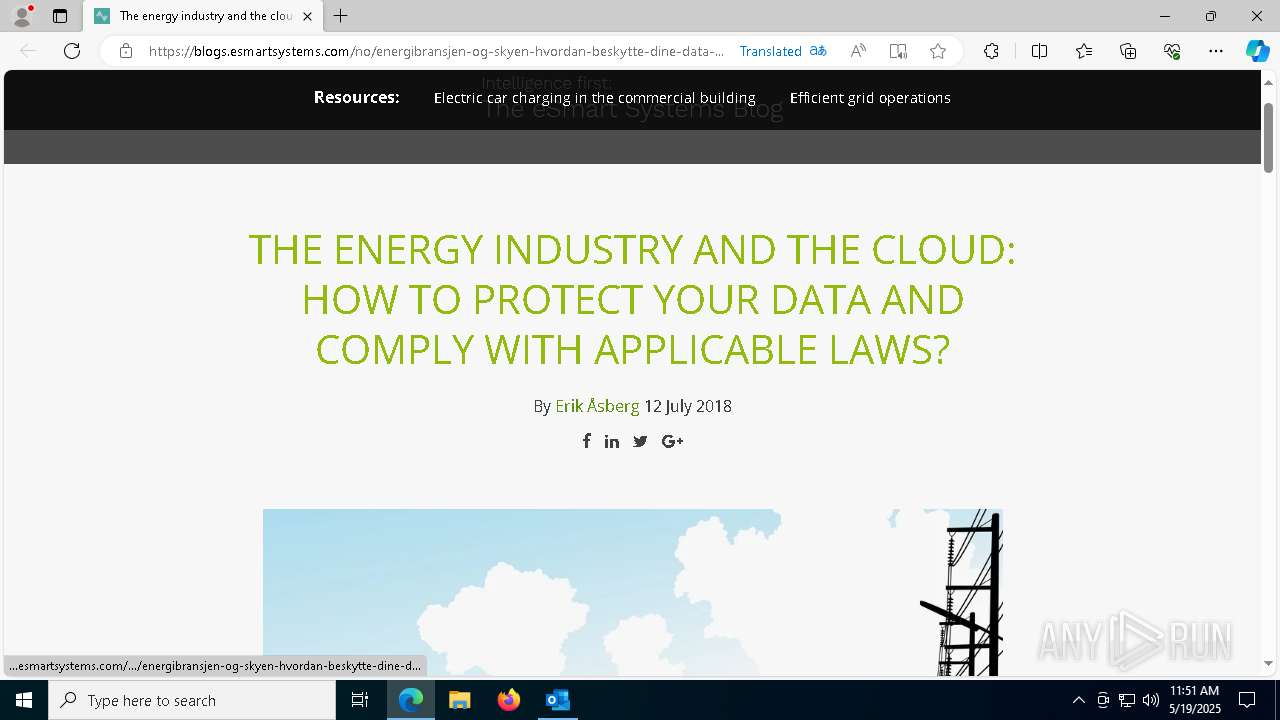Open the Windows Start menu

pyautogui.click(x=24, y=700)
